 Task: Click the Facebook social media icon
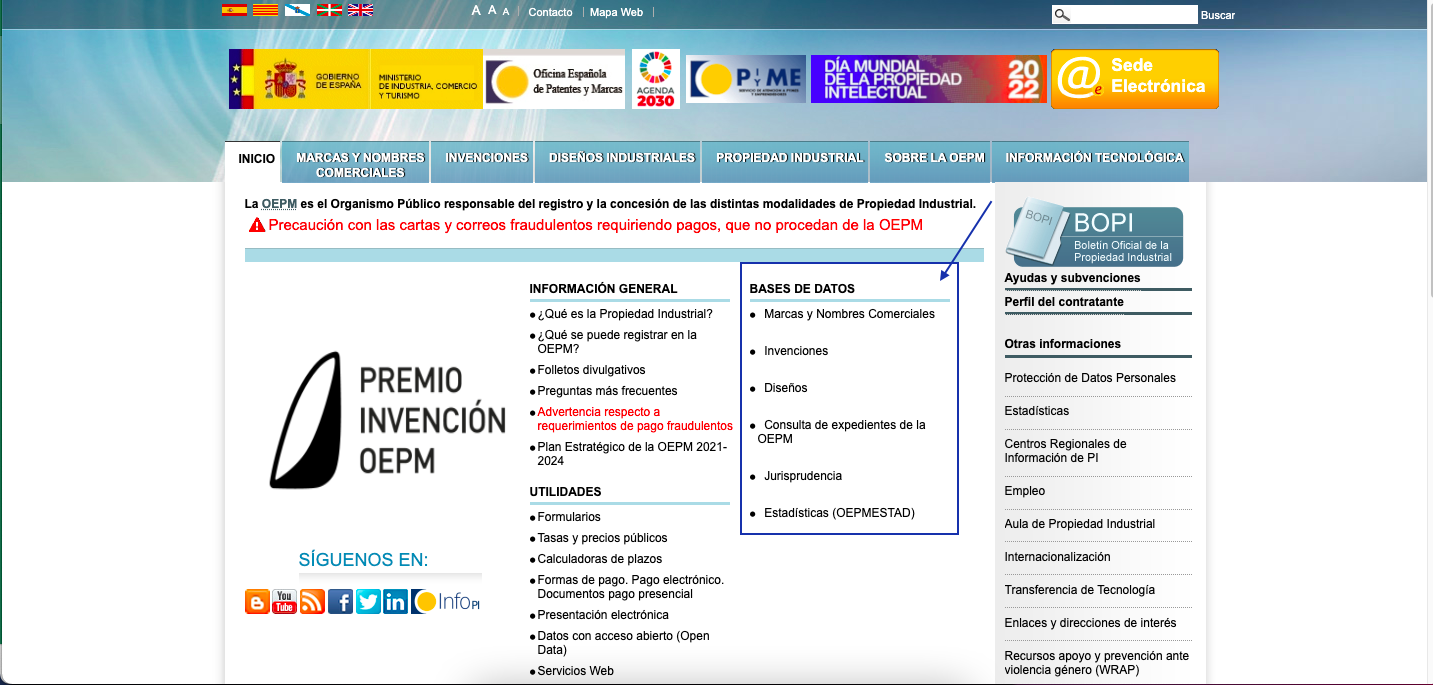tap(340, 602)
